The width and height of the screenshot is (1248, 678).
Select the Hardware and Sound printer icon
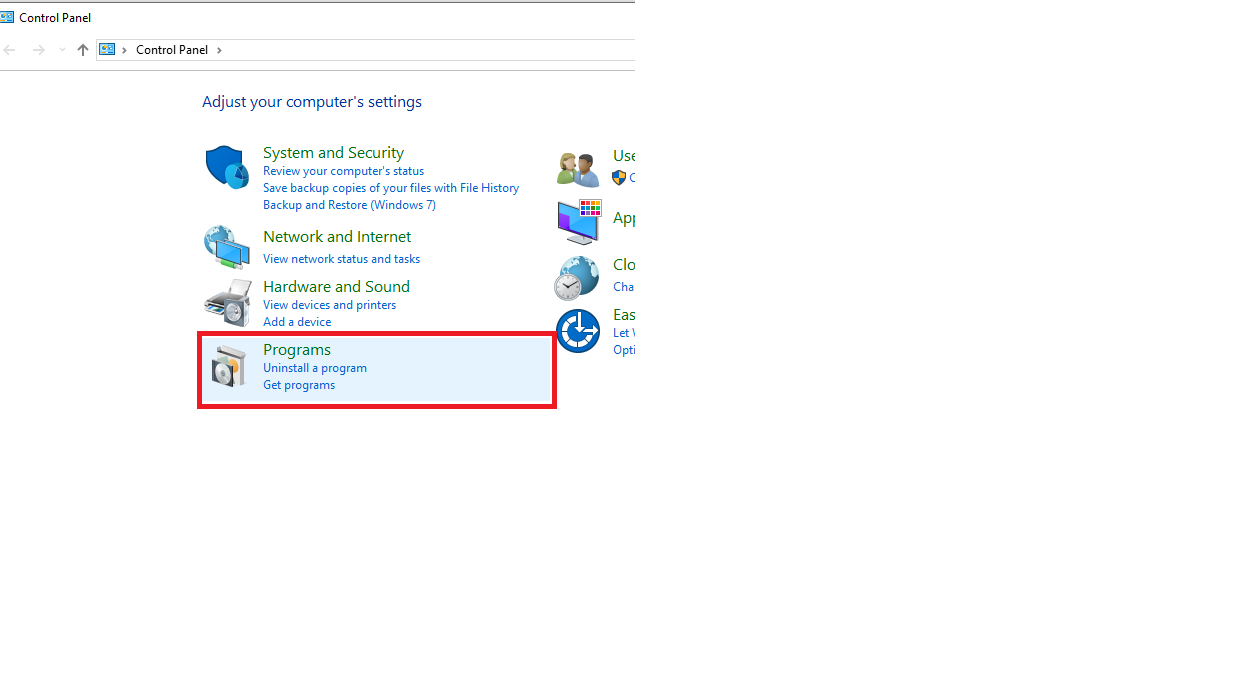coord(227,302)
